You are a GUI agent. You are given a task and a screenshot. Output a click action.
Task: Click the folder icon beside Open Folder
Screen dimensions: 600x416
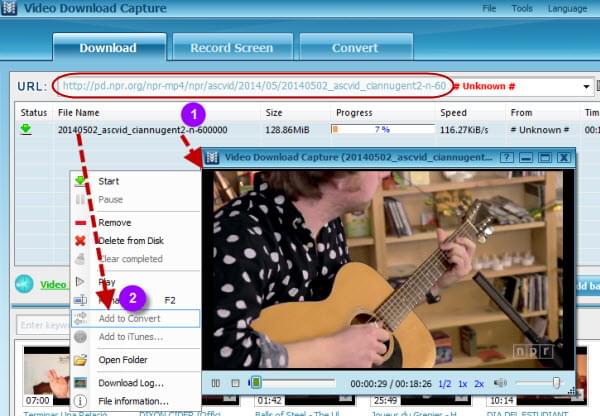80,360
